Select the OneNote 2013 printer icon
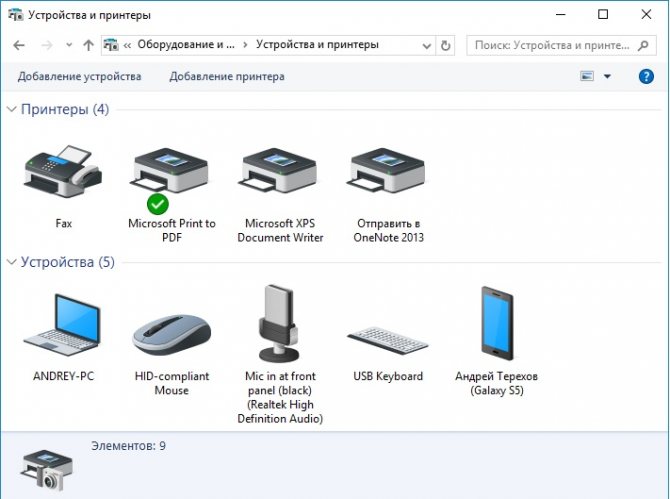This screenshot has height=499, width=670. pyautogui.click(x=387, y=175)
